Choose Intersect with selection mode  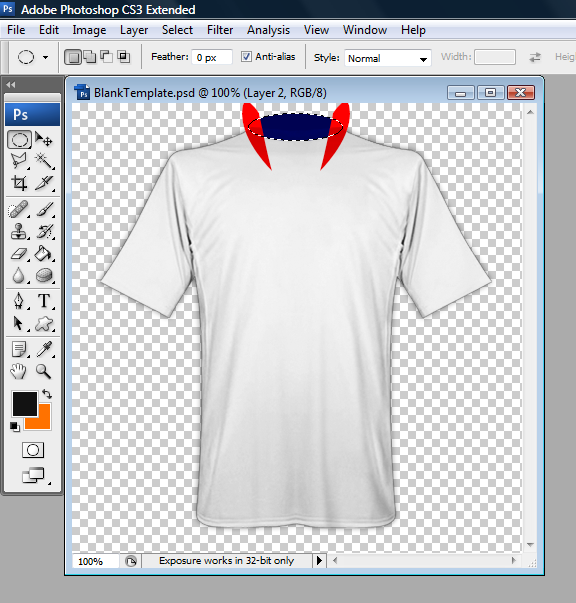click(123, 57)
